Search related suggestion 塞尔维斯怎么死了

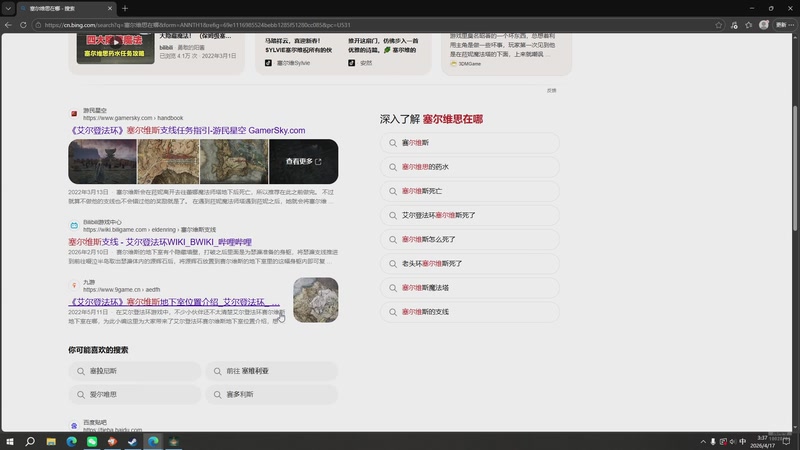469,239
